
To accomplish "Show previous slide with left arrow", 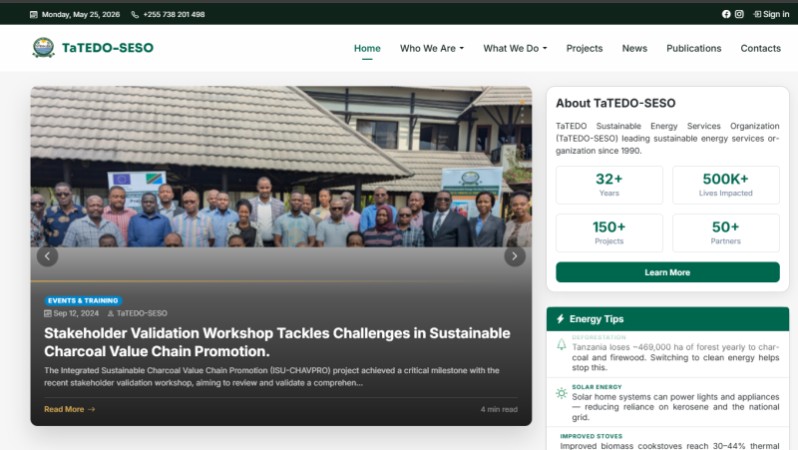I will tap(47, 256).
